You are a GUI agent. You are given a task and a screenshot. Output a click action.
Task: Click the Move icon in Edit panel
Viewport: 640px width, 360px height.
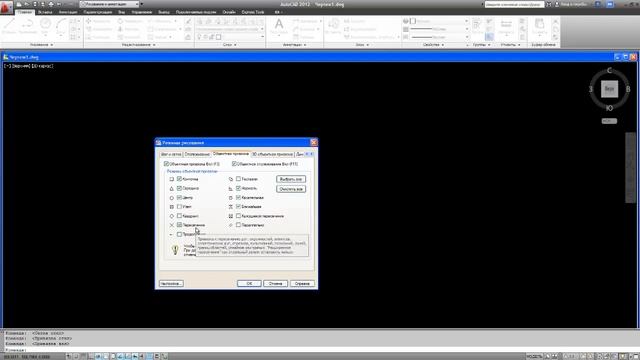(x=88, y=21)
